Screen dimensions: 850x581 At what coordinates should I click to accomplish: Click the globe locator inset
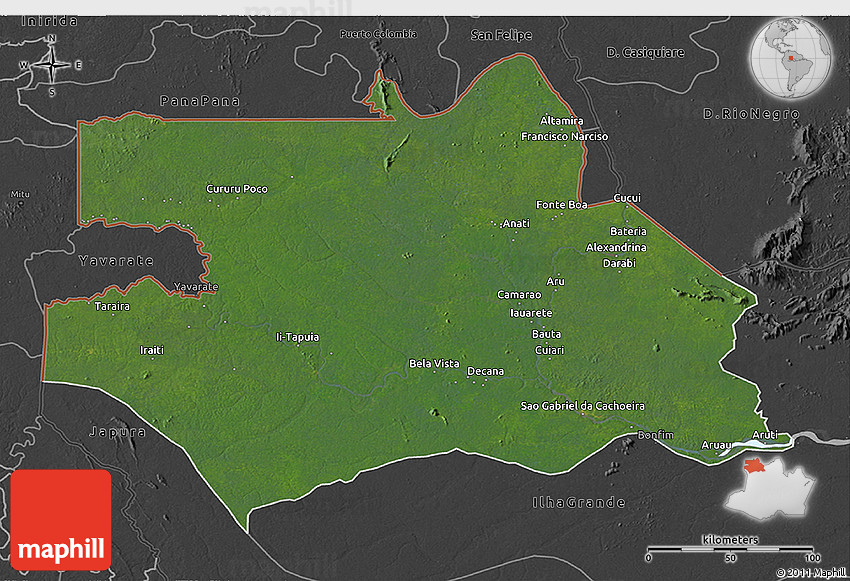point(794,52)
